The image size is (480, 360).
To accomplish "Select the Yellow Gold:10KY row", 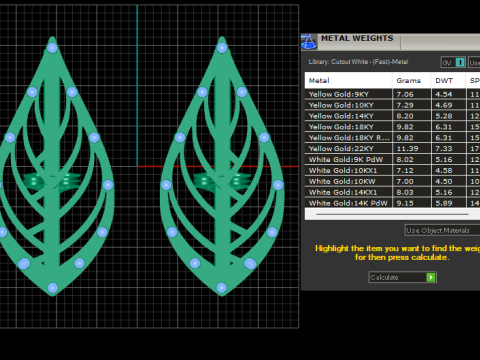I will point(392,105).
